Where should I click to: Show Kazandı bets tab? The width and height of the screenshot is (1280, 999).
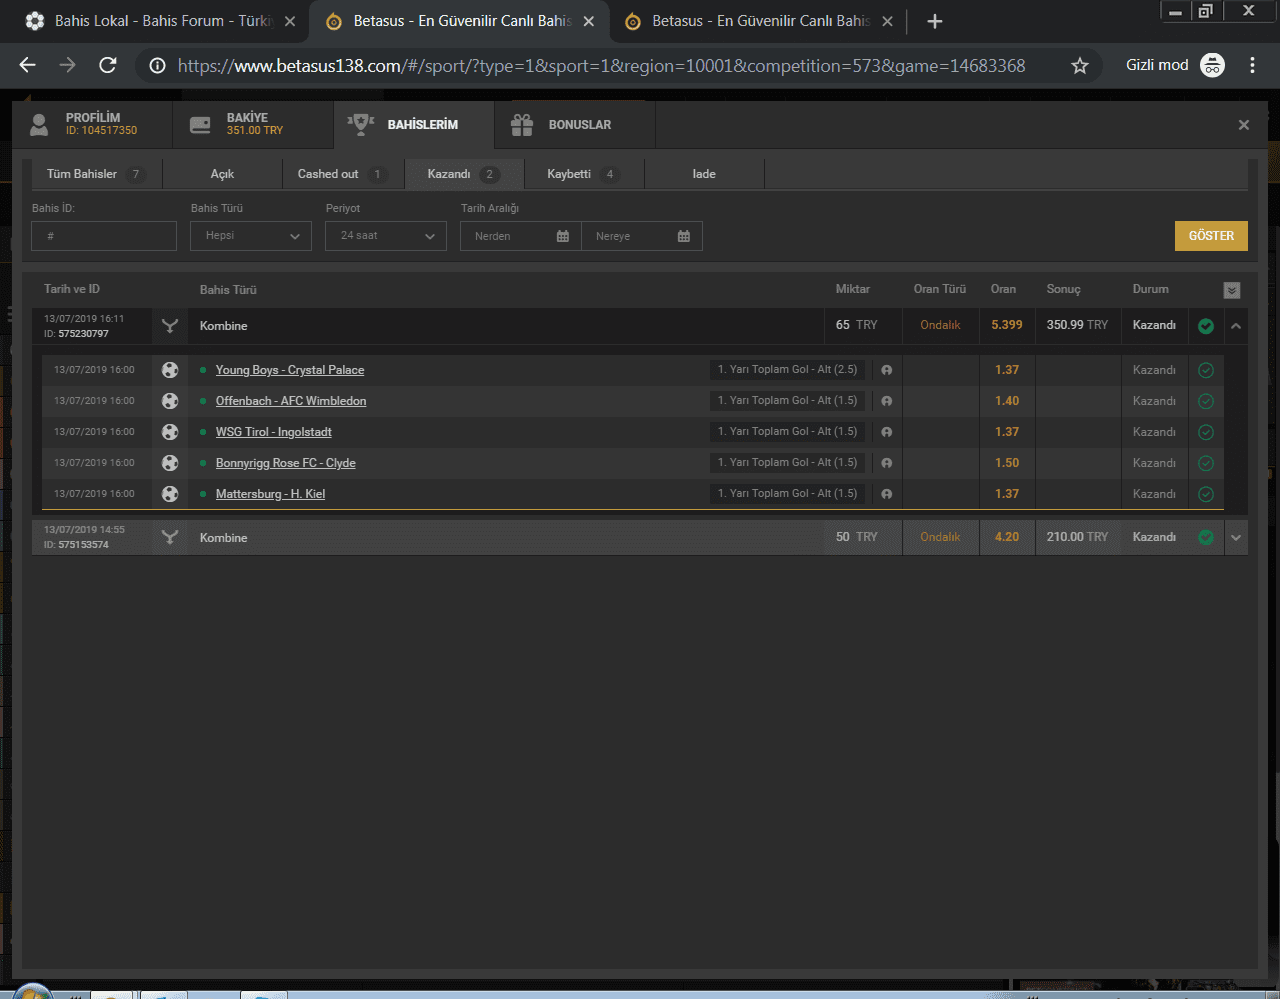[x=464, y=174]
